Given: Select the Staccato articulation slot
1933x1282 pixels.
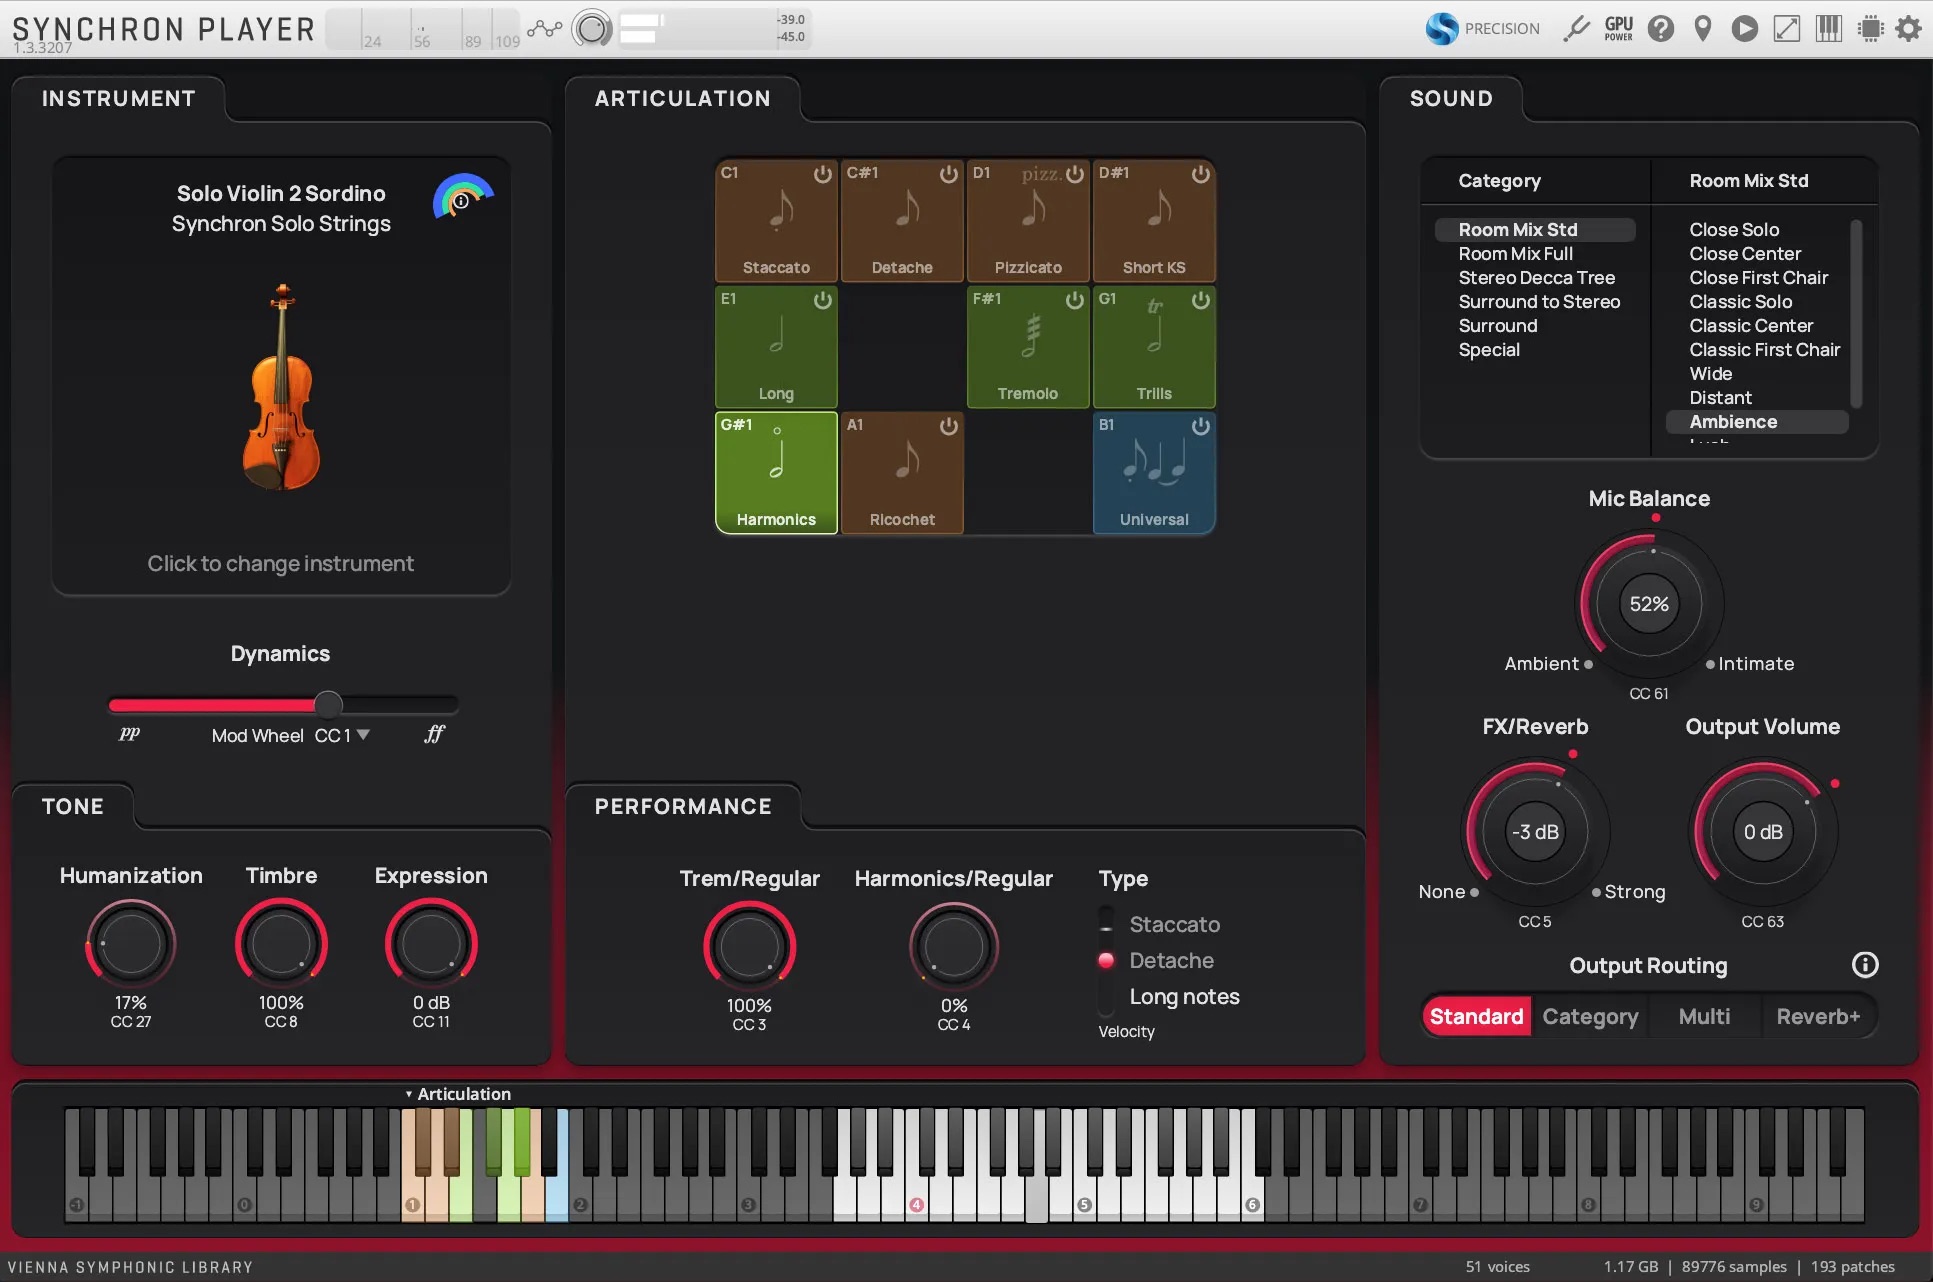Looking at the screenshot, I should pos(776,221).
